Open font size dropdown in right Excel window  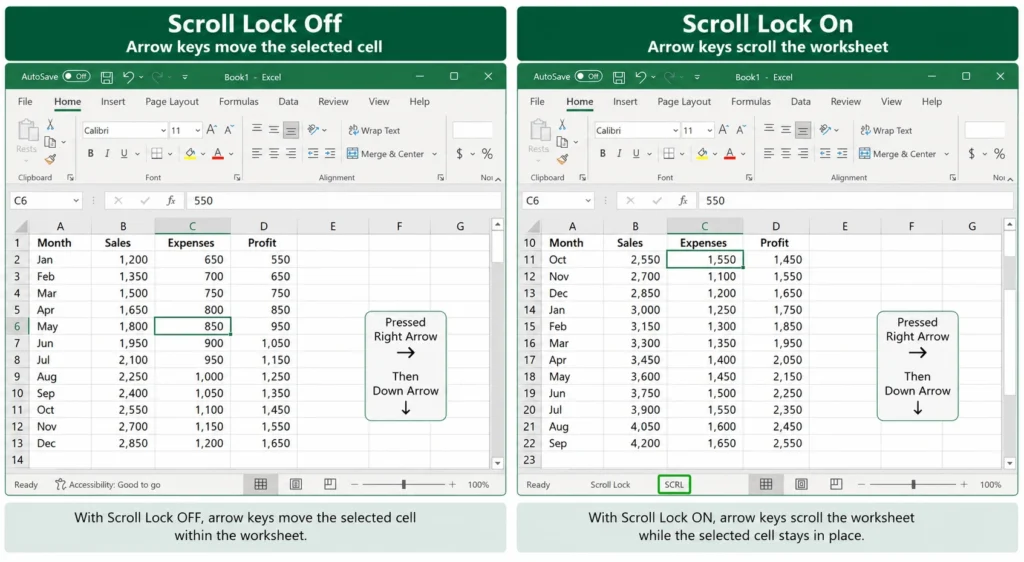point(709,131)
